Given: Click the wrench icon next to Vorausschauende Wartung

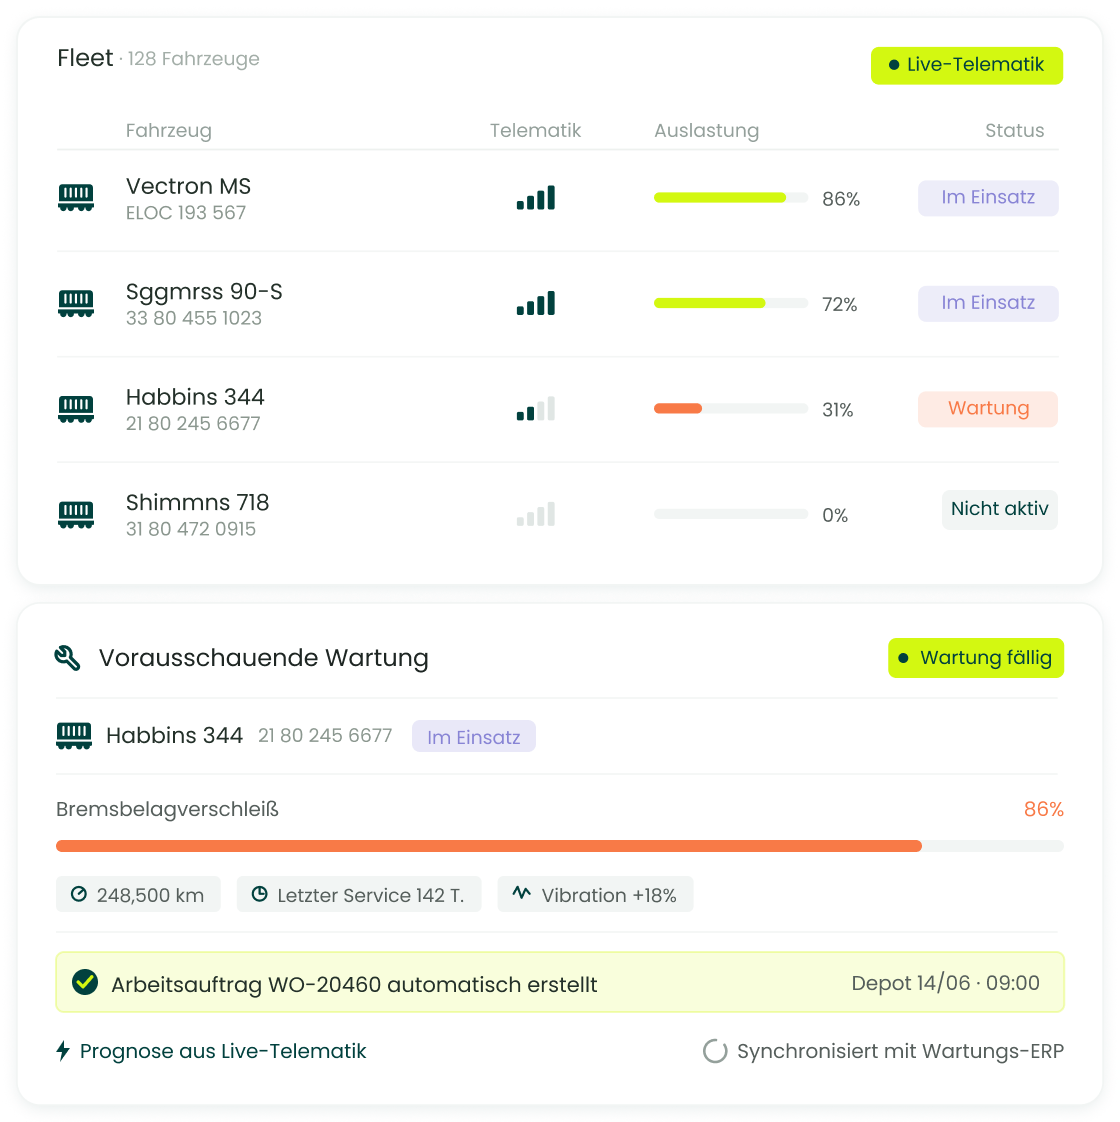Looking at the screenshot, I should coord(67,658).
